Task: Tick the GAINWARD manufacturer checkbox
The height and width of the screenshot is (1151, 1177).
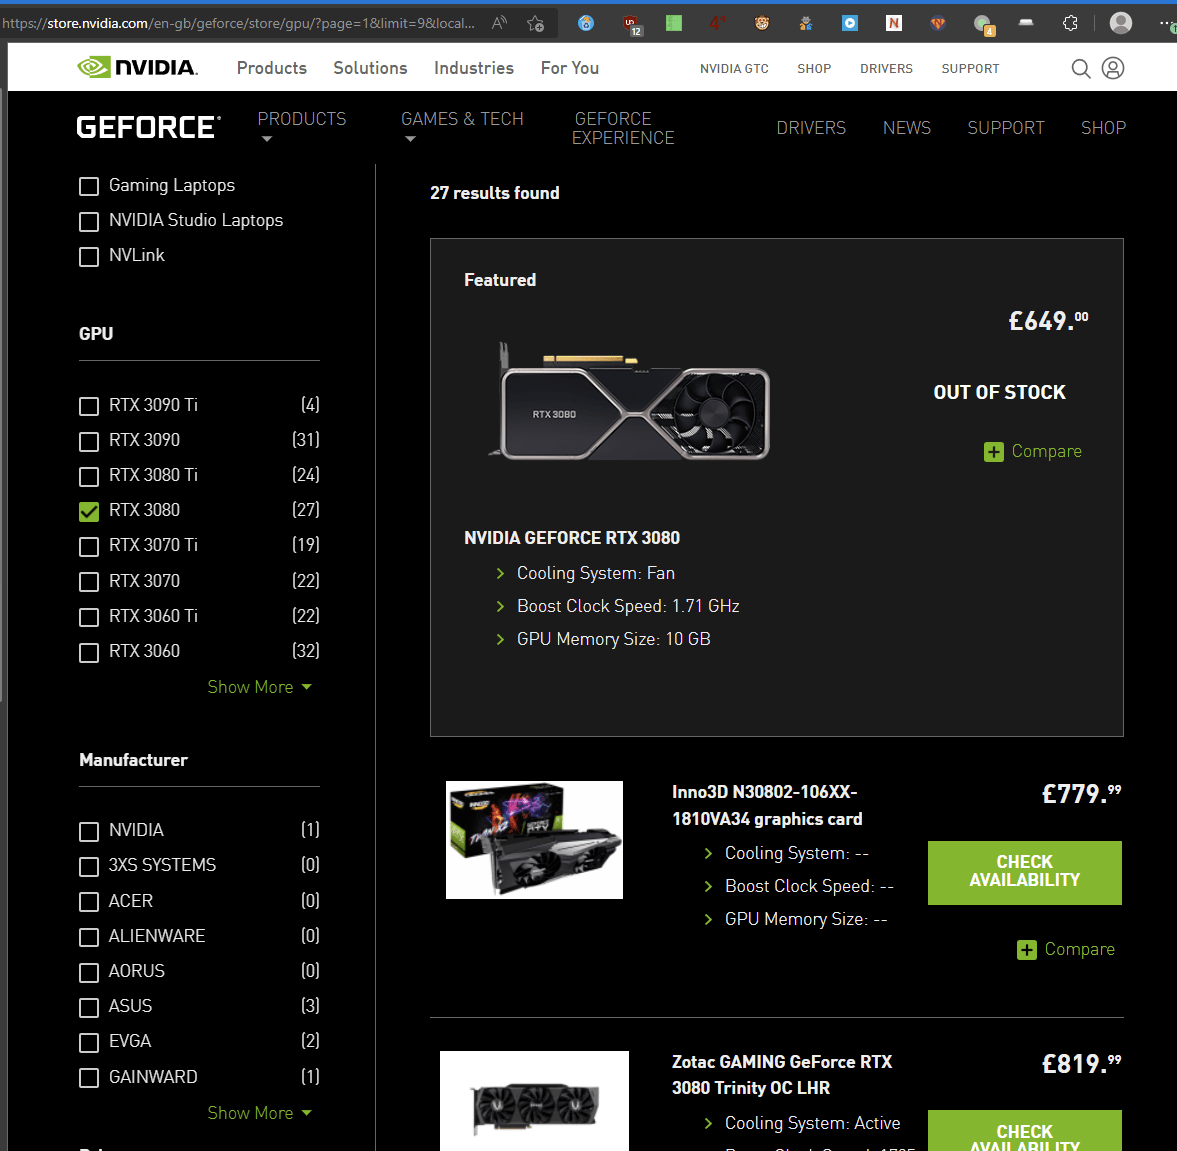Action: (89, 1078)
